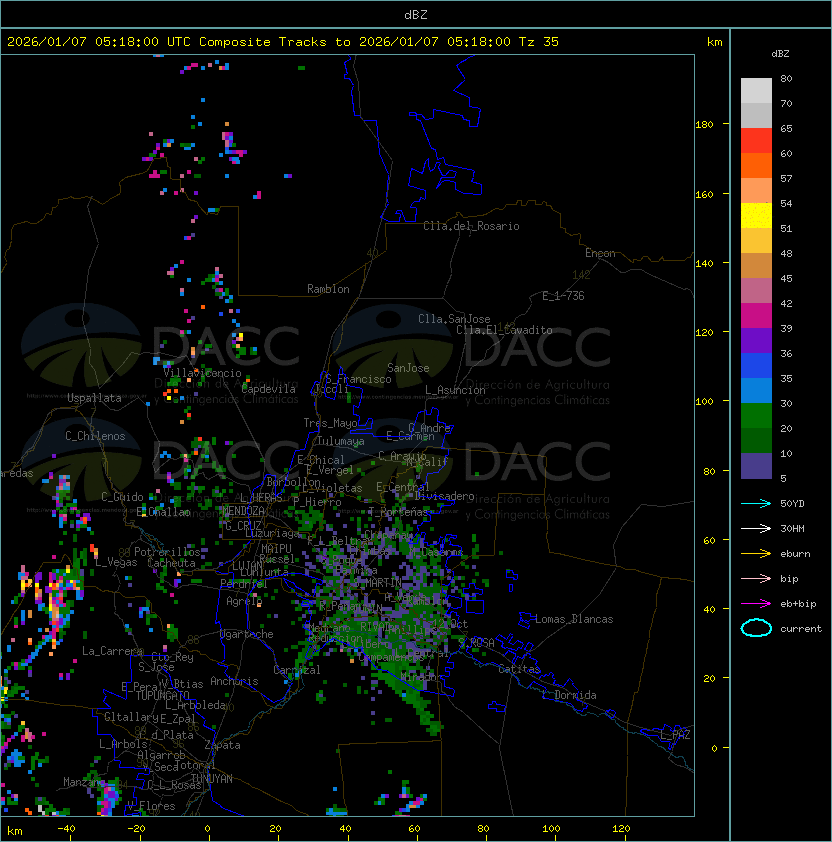Click the 'TUPUNGATO' map label
Viewport: 832px width, 842px height.
(162, 695)
